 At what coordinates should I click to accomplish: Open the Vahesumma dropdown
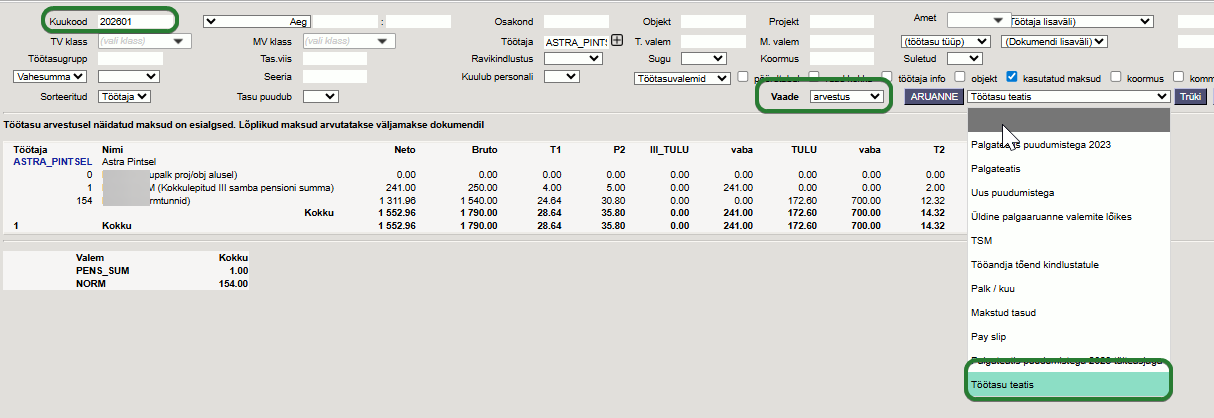[x=50, y=76]
